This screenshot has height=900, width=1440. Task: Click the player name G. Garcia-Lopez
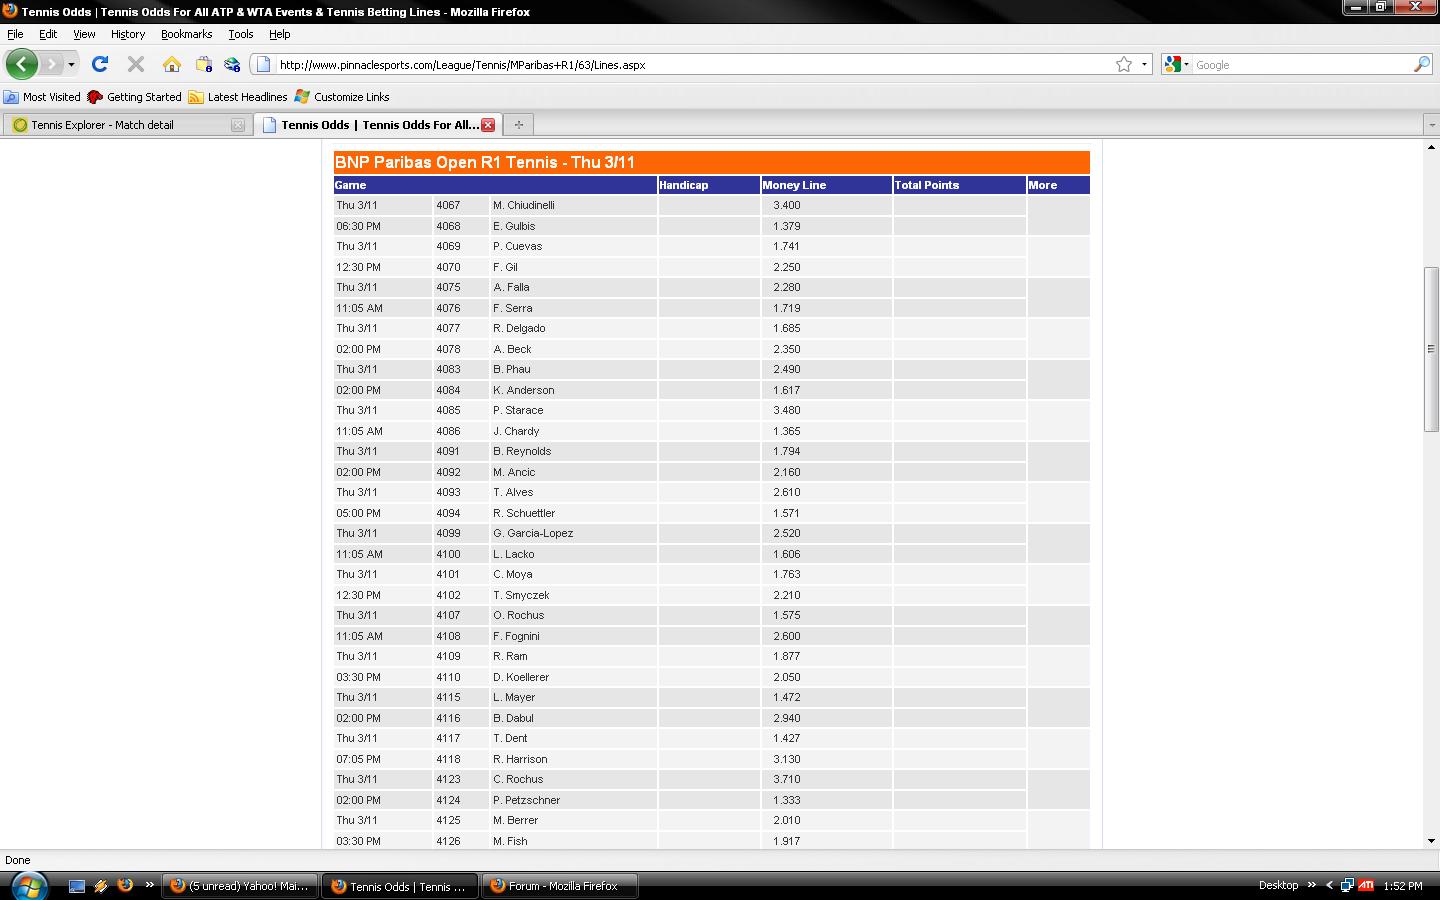tap(533, 533)
